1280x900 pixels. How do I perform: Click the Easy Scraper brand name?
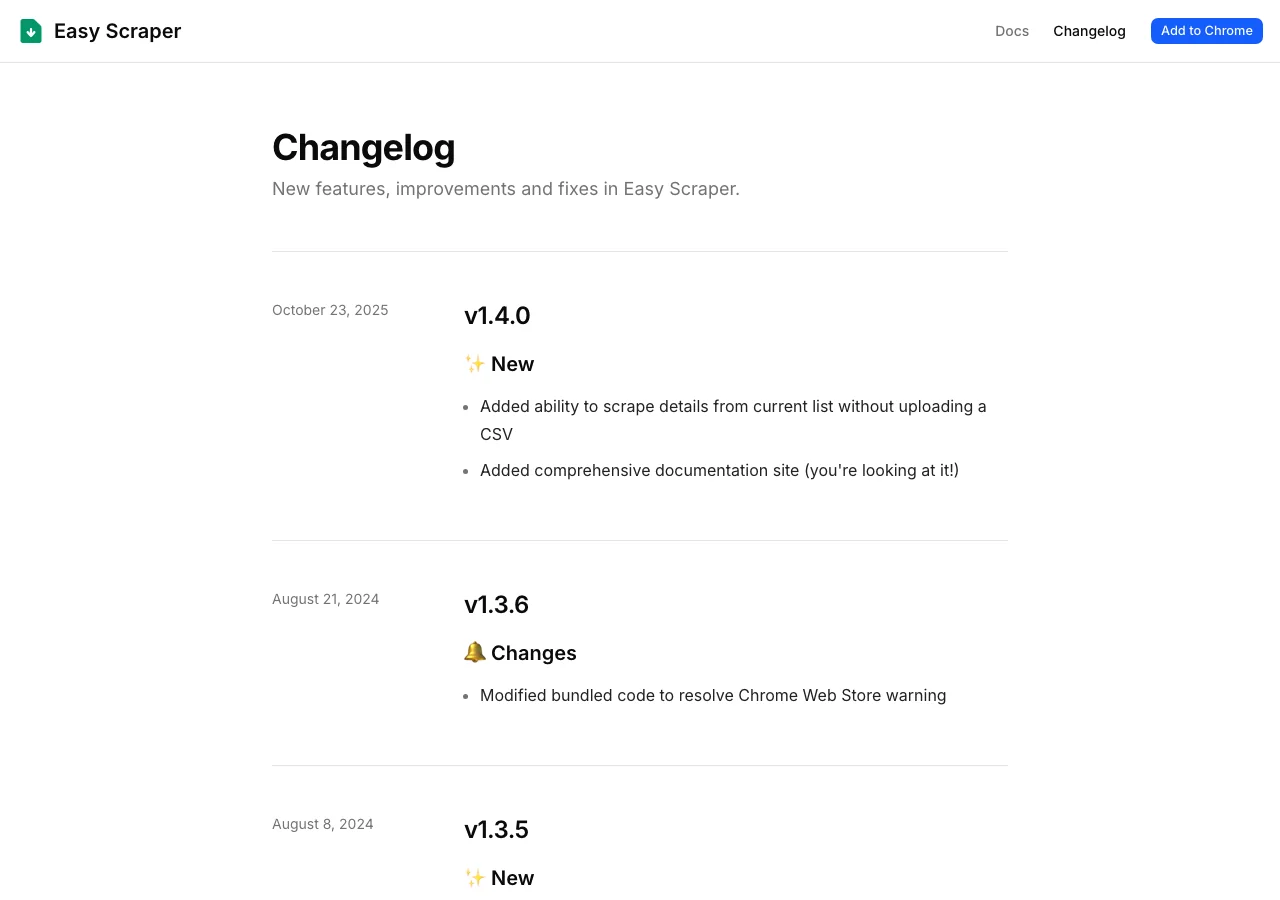117,31
